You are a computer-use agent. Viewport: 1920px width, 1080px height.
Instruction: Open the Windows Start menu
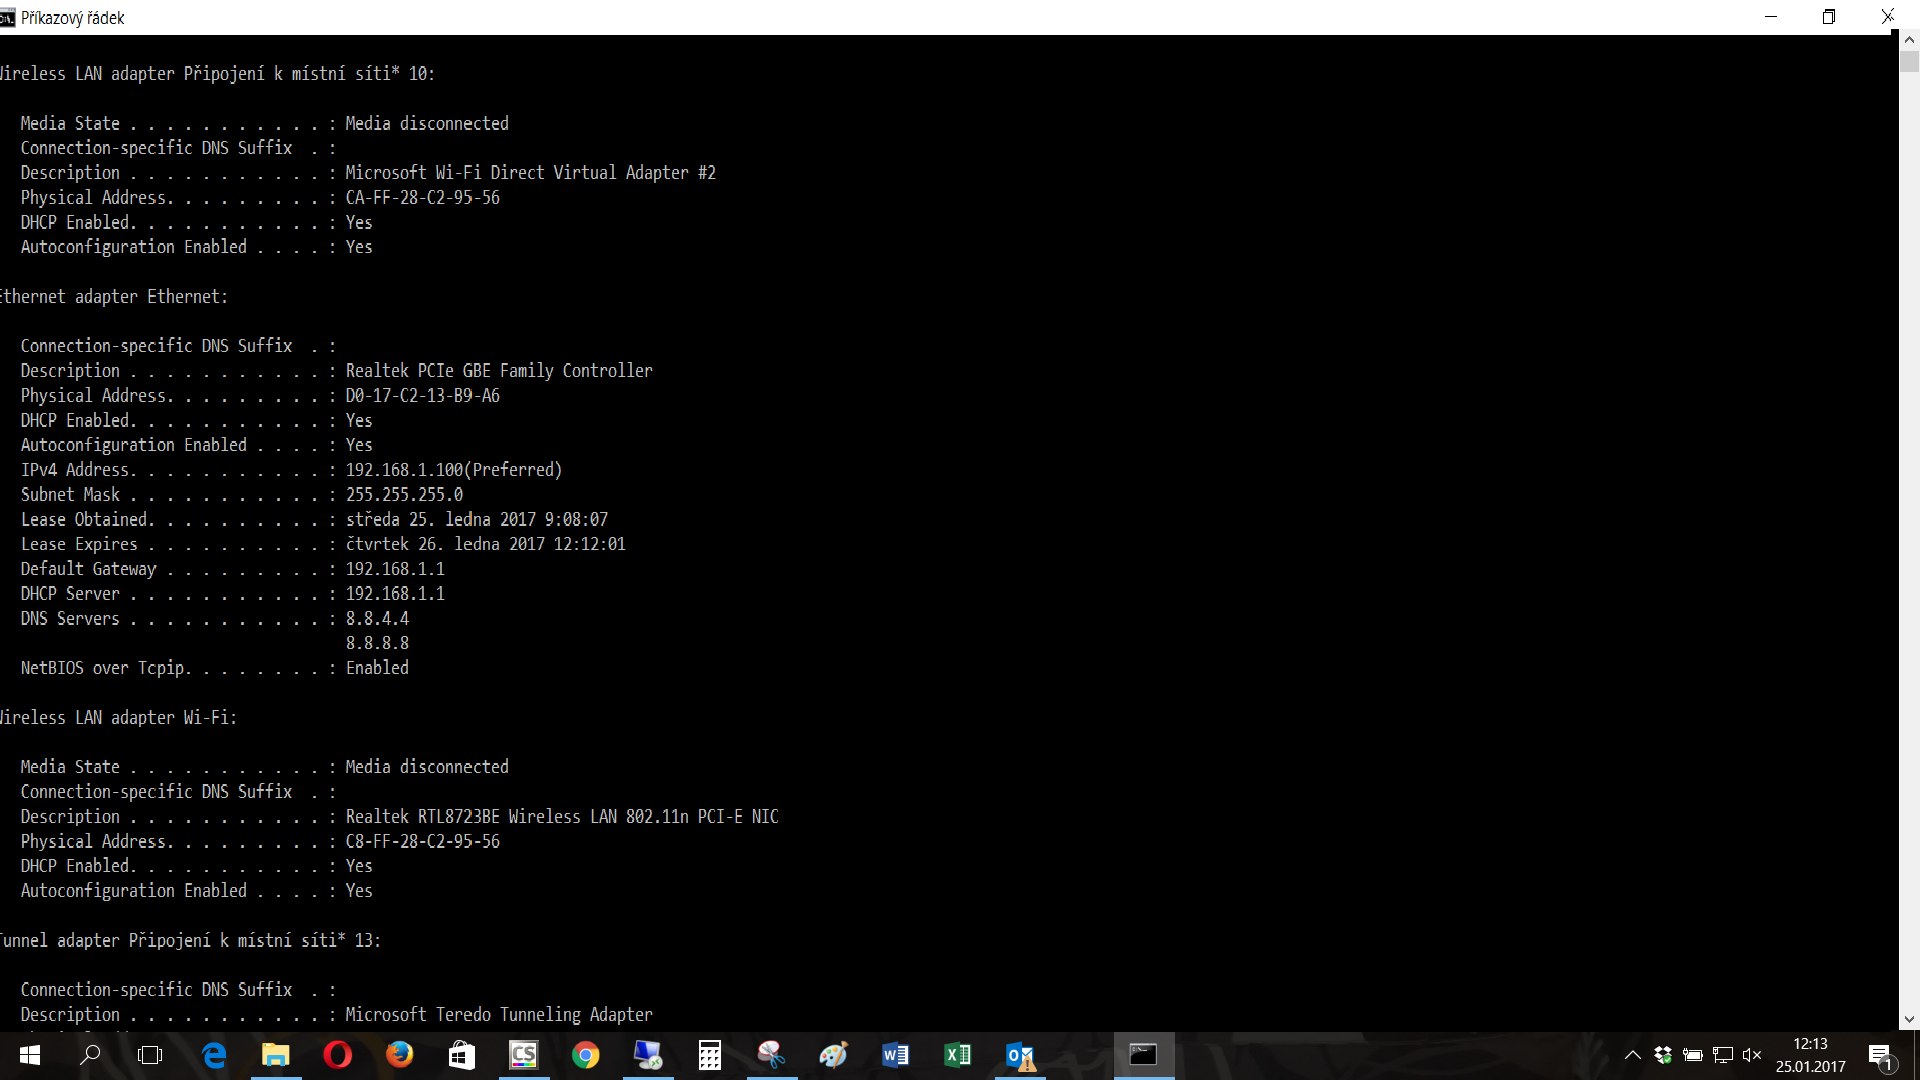29,1055
